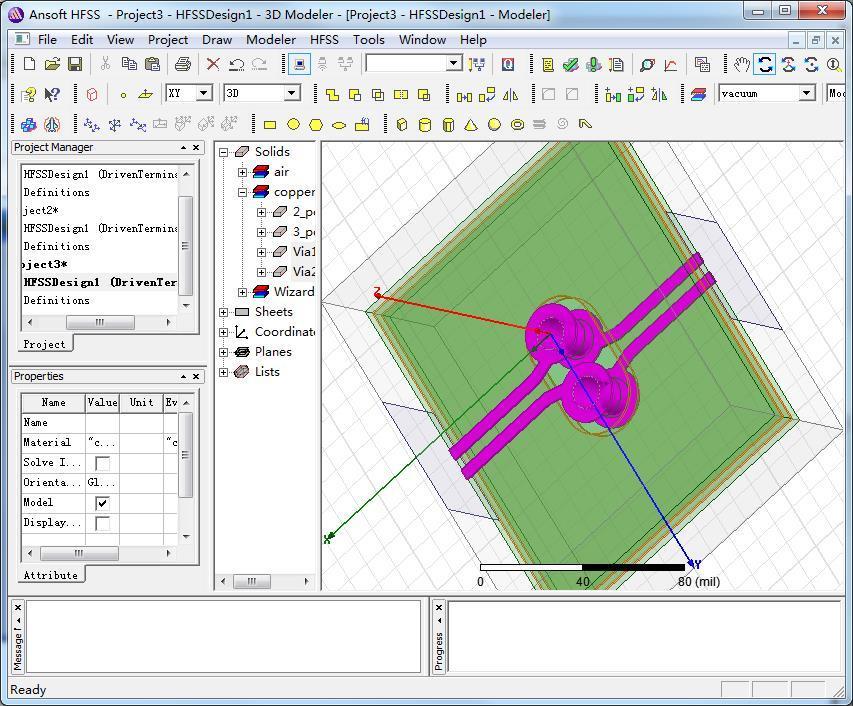Viewport: 853px width, 706px height.
Task: Click the Project Manager horizontal scrollbar thumb
Action: click(x=100, y=323)
